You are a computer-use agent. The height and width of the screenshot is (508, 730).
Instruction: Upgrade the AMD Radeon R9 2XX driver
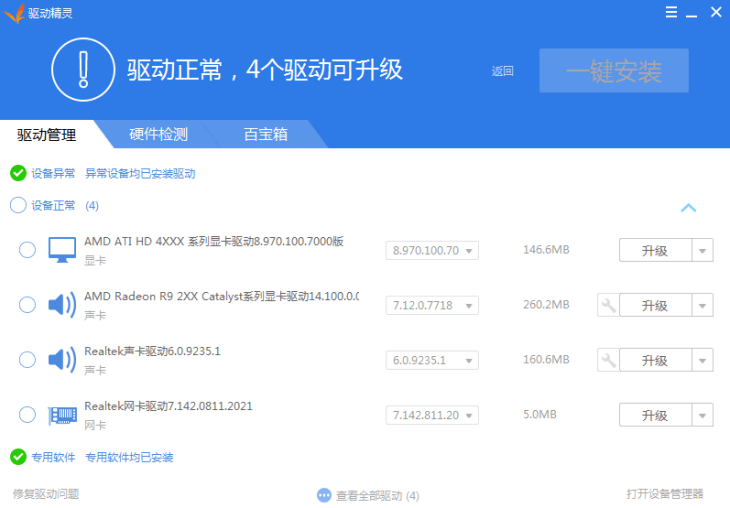coord(655,305)
